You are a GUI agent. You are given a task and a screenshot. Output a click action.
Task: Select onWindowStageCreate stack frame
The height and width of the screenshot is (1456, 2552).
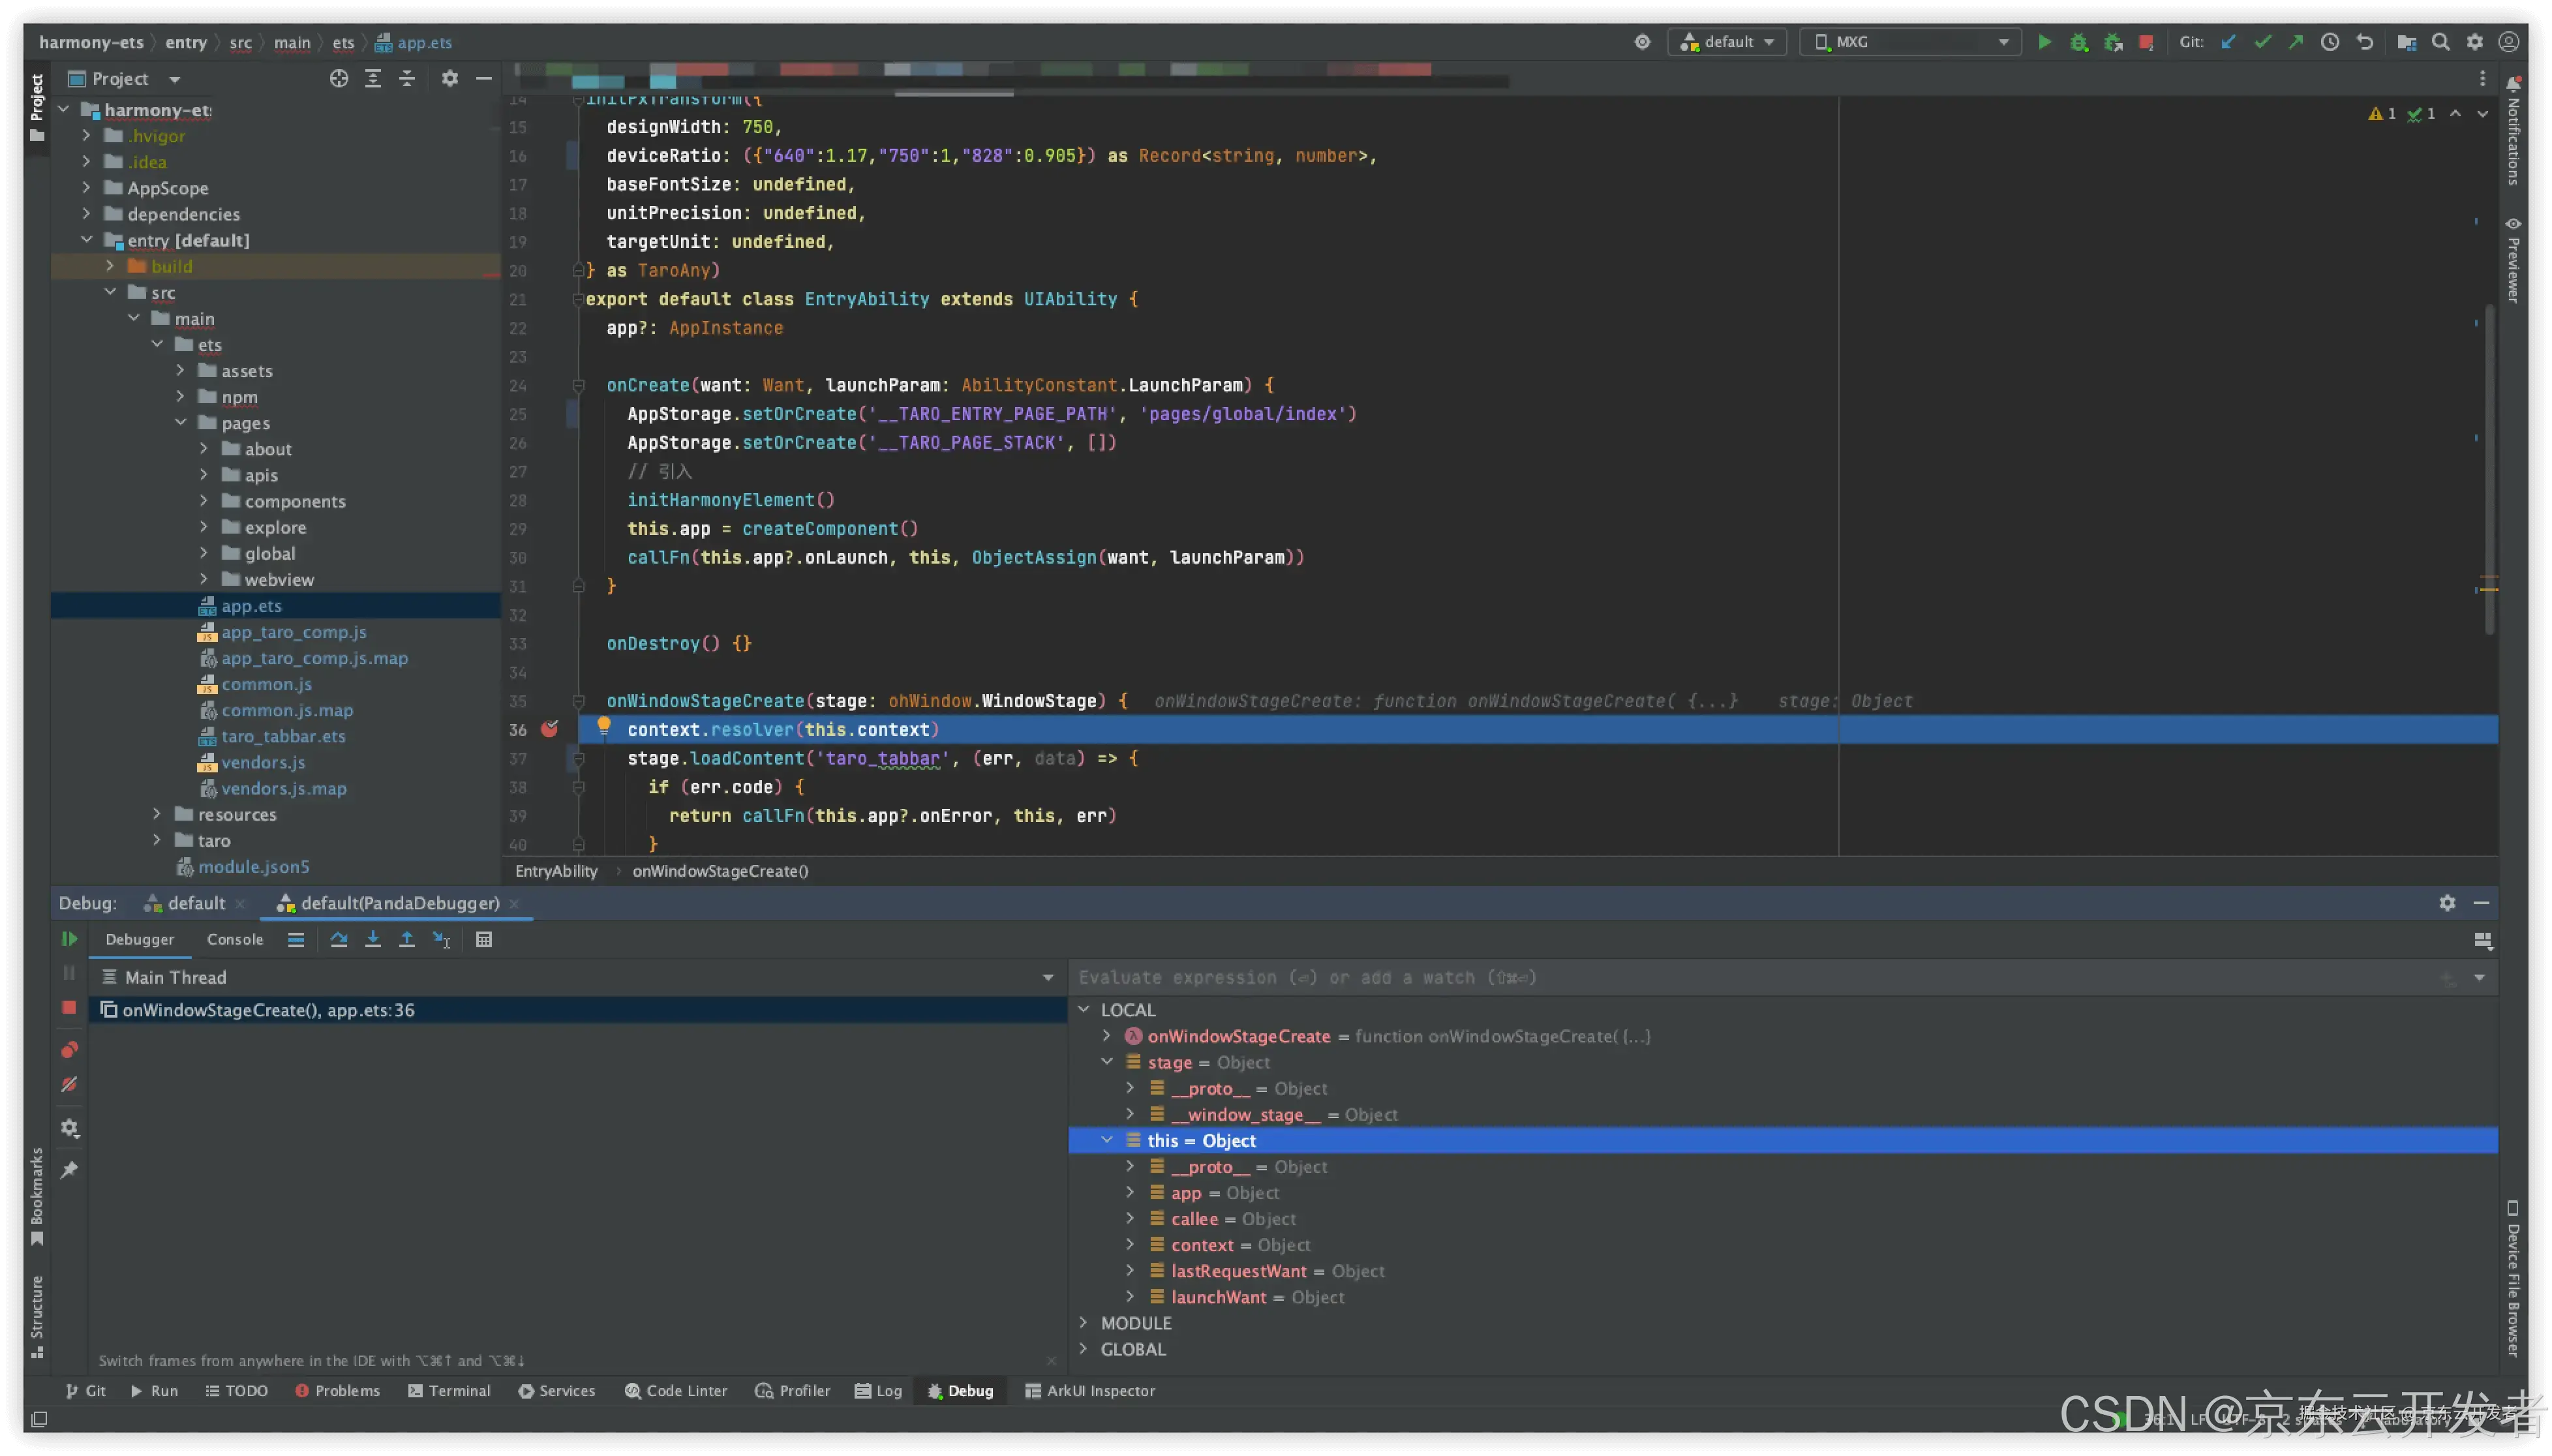[578, 1009]
